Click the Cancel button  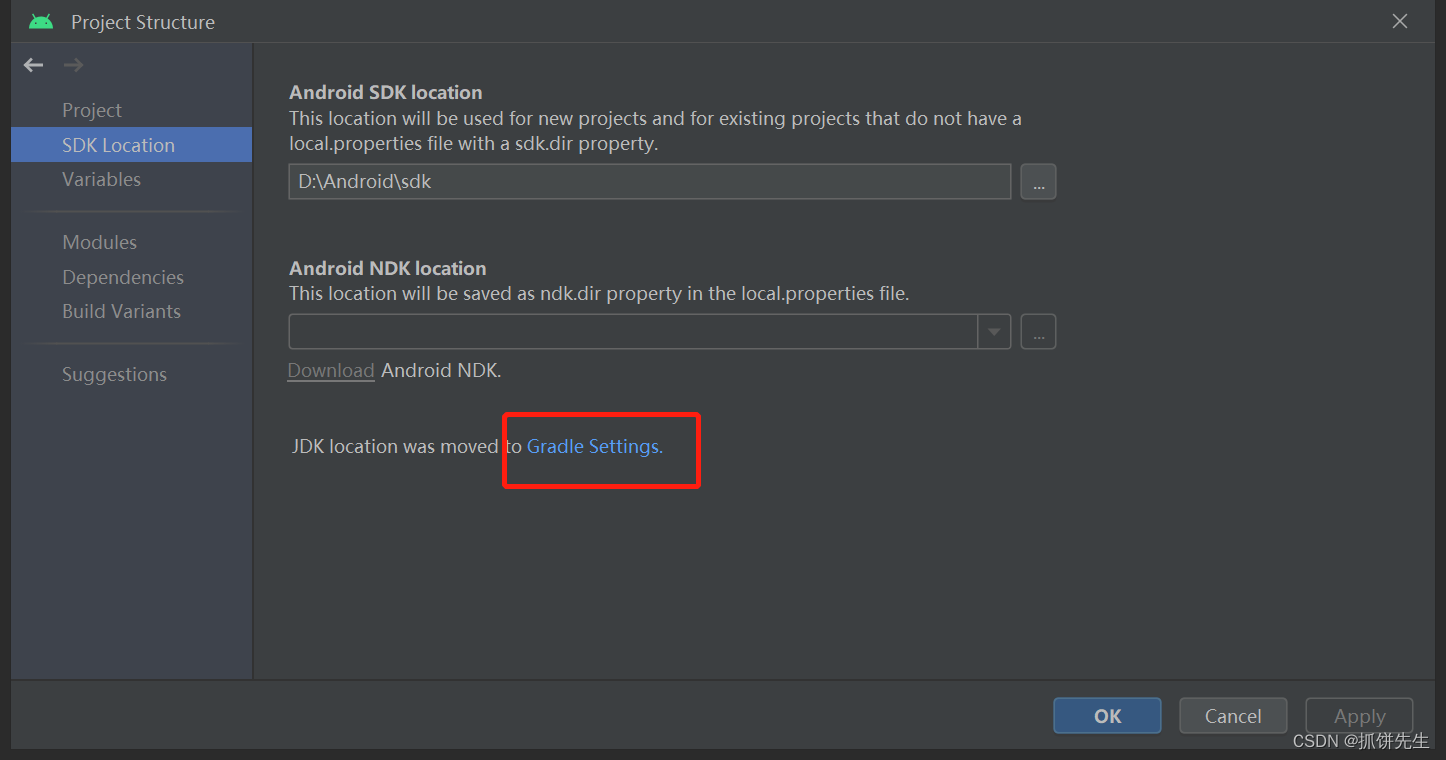tap(1233, 715)
